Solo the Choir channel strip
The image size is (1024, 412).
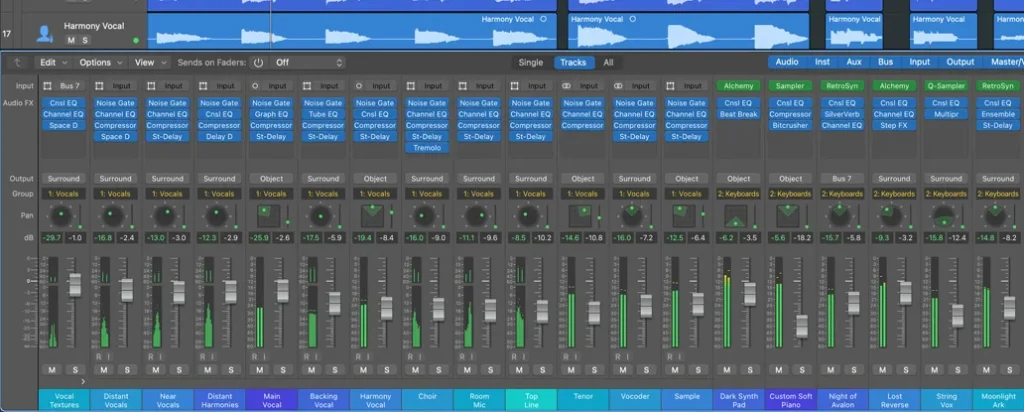pos(439,370)
